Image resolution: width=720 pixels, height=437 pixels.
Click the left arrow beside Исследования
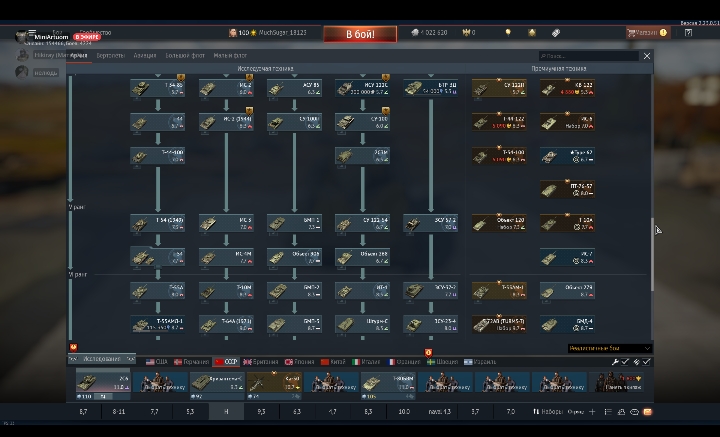point(73,359)
